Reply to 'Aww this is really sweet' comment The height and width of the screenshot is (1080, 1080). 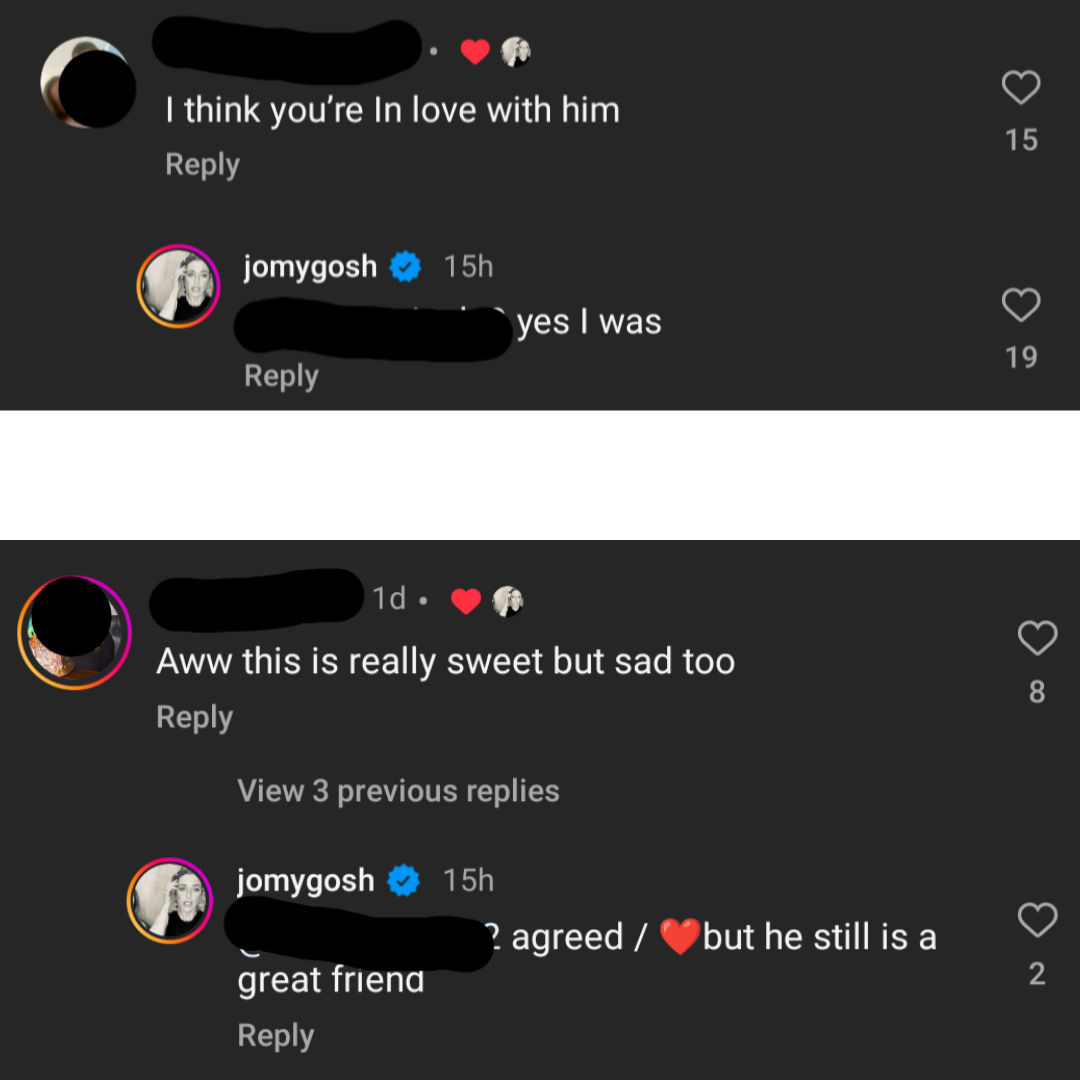[x=194, y=718]
